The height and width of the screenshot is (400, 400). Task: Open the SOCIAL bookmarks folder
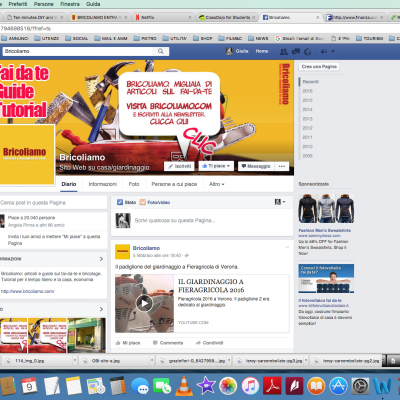77,38
